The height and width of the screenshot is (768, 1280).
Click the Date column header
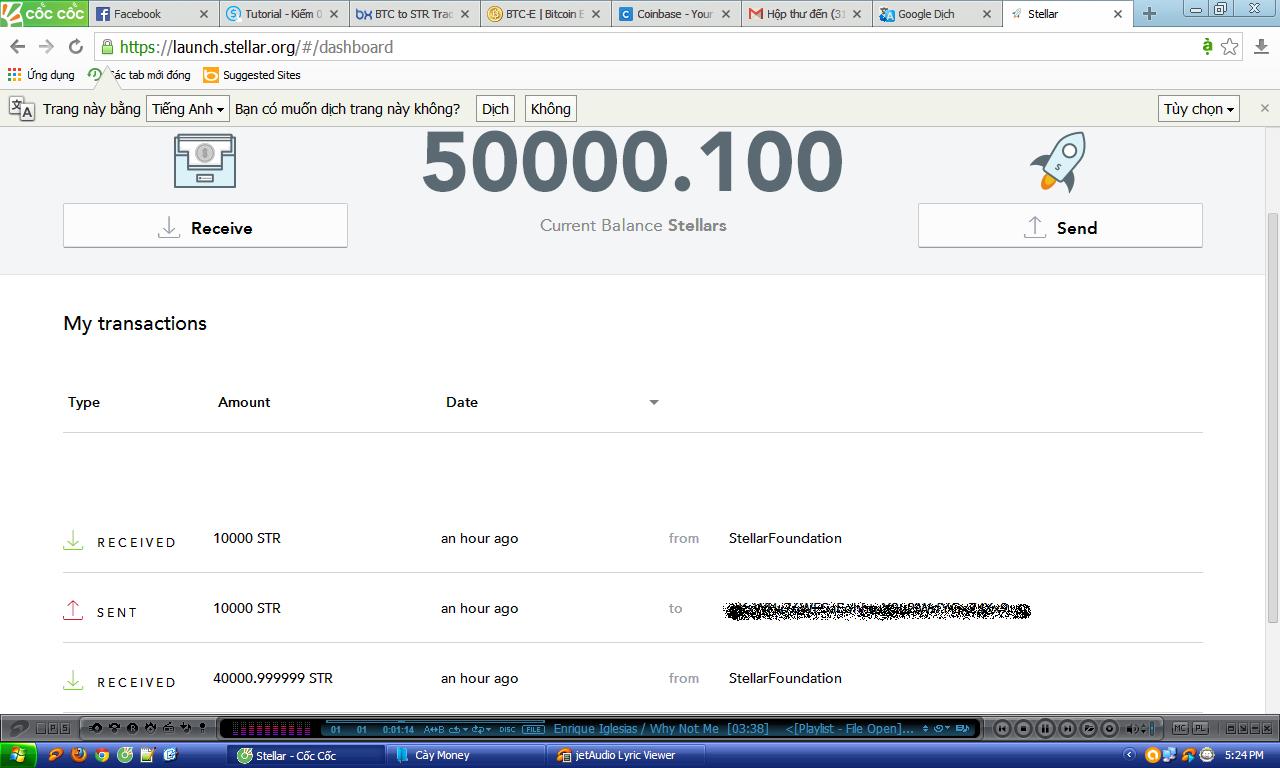point(462,402)
